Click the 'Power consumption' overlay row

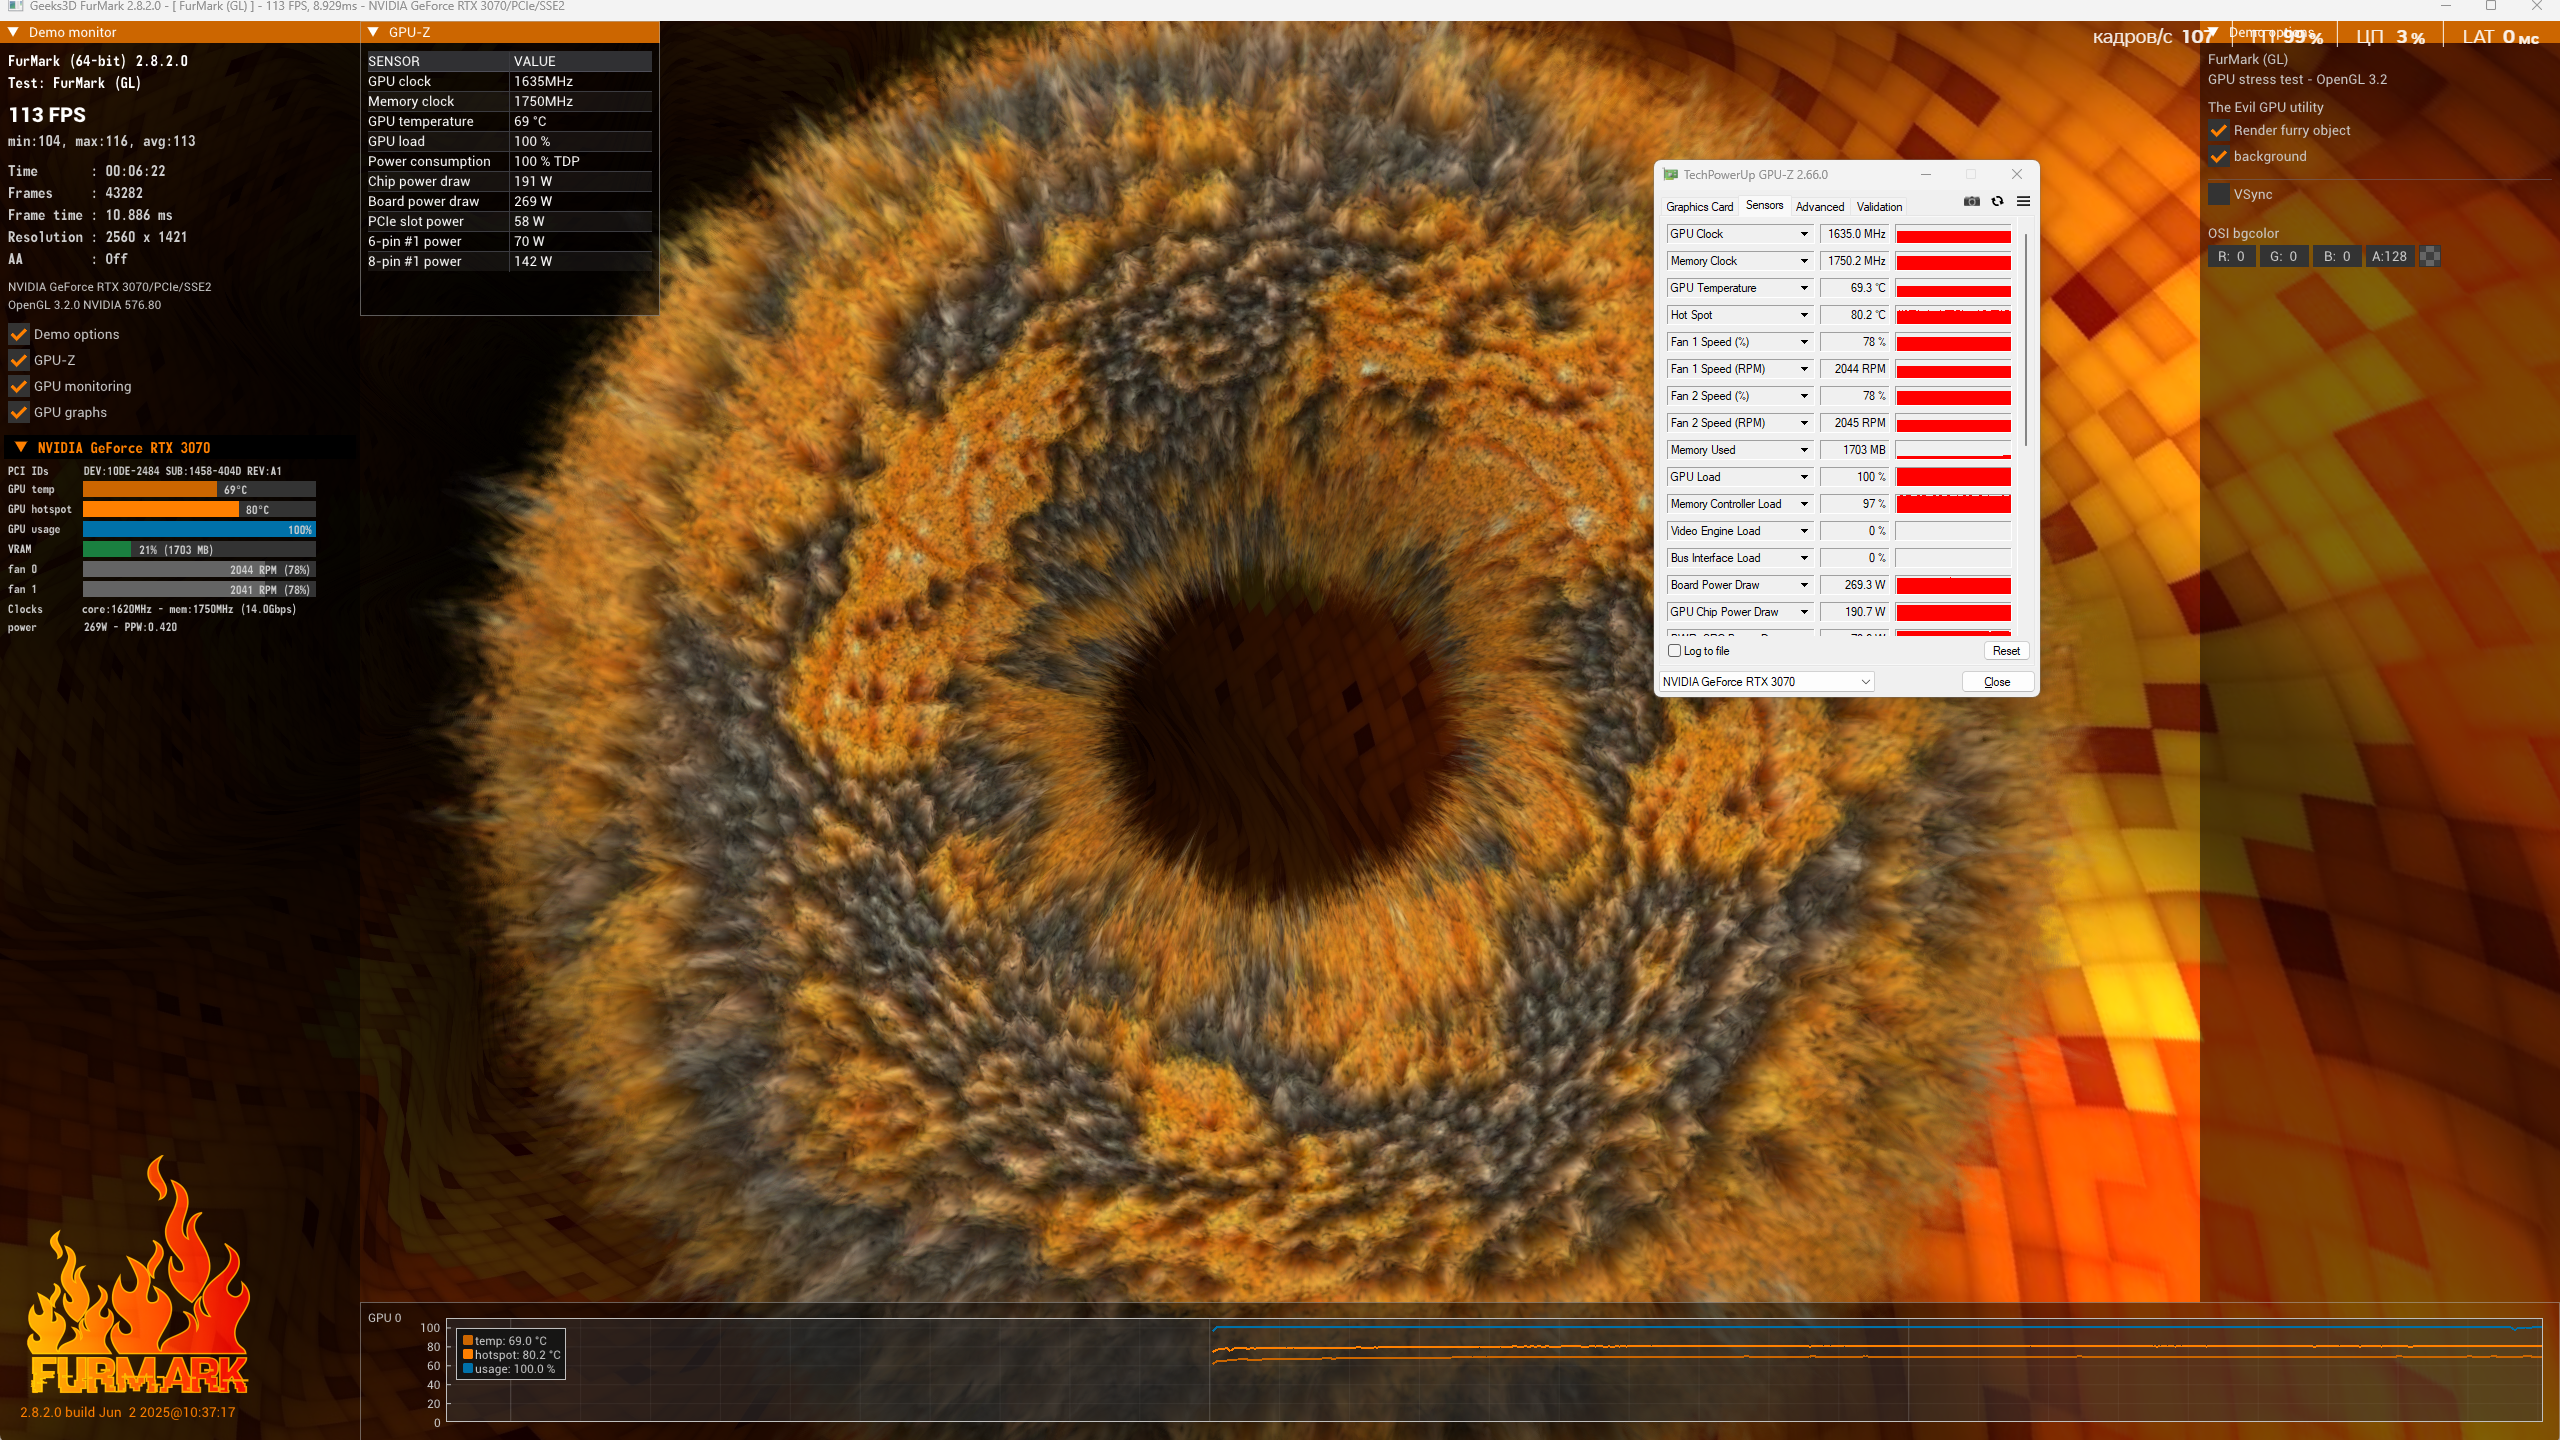[509, 161]
